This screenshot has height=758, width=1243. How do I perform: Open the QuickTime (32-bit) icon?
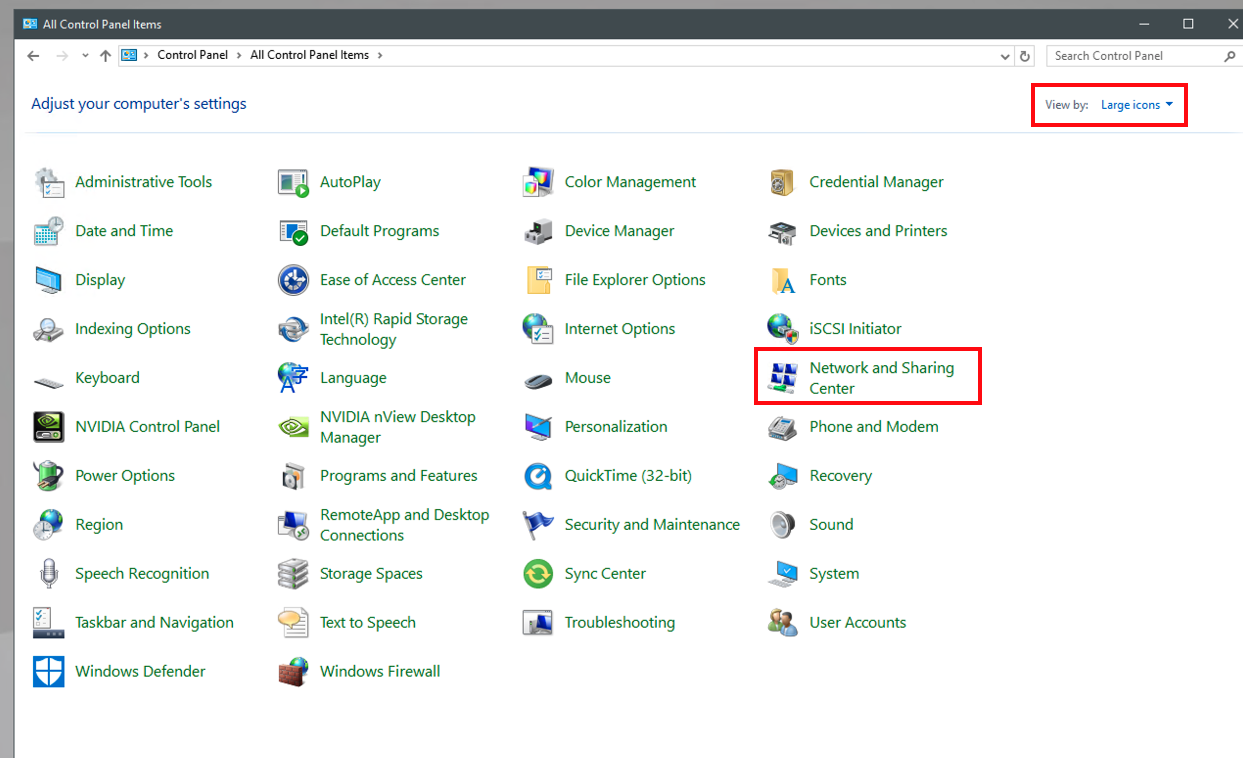pos(538,476)
